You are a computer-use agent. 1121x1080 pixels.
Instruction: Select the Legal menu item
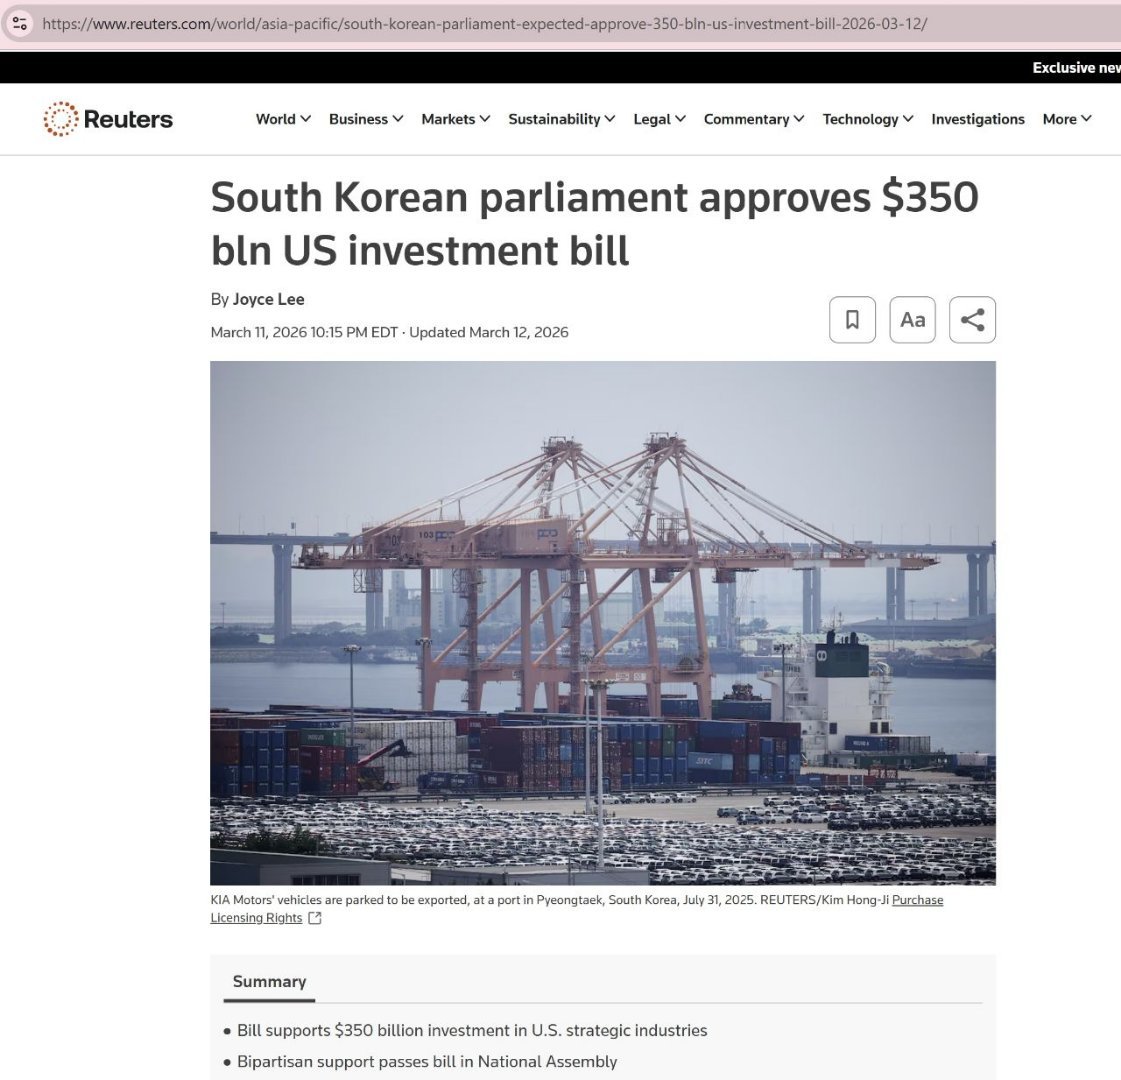click(658, 119)
